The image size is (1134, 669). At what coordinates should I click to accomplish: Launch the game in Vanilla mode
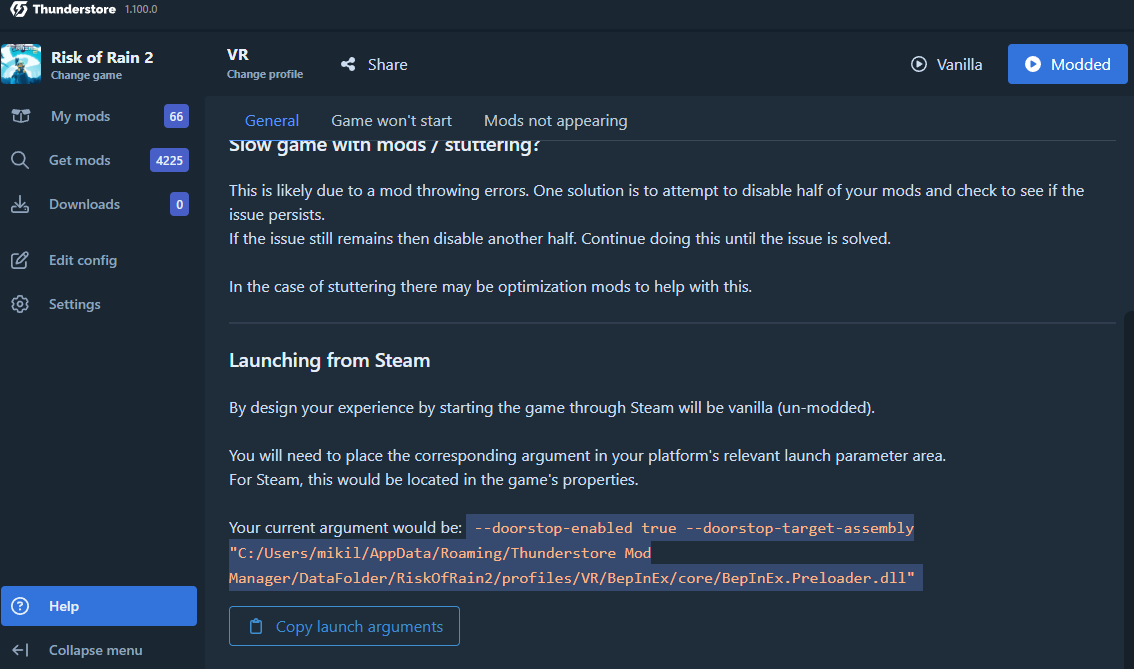946,64
